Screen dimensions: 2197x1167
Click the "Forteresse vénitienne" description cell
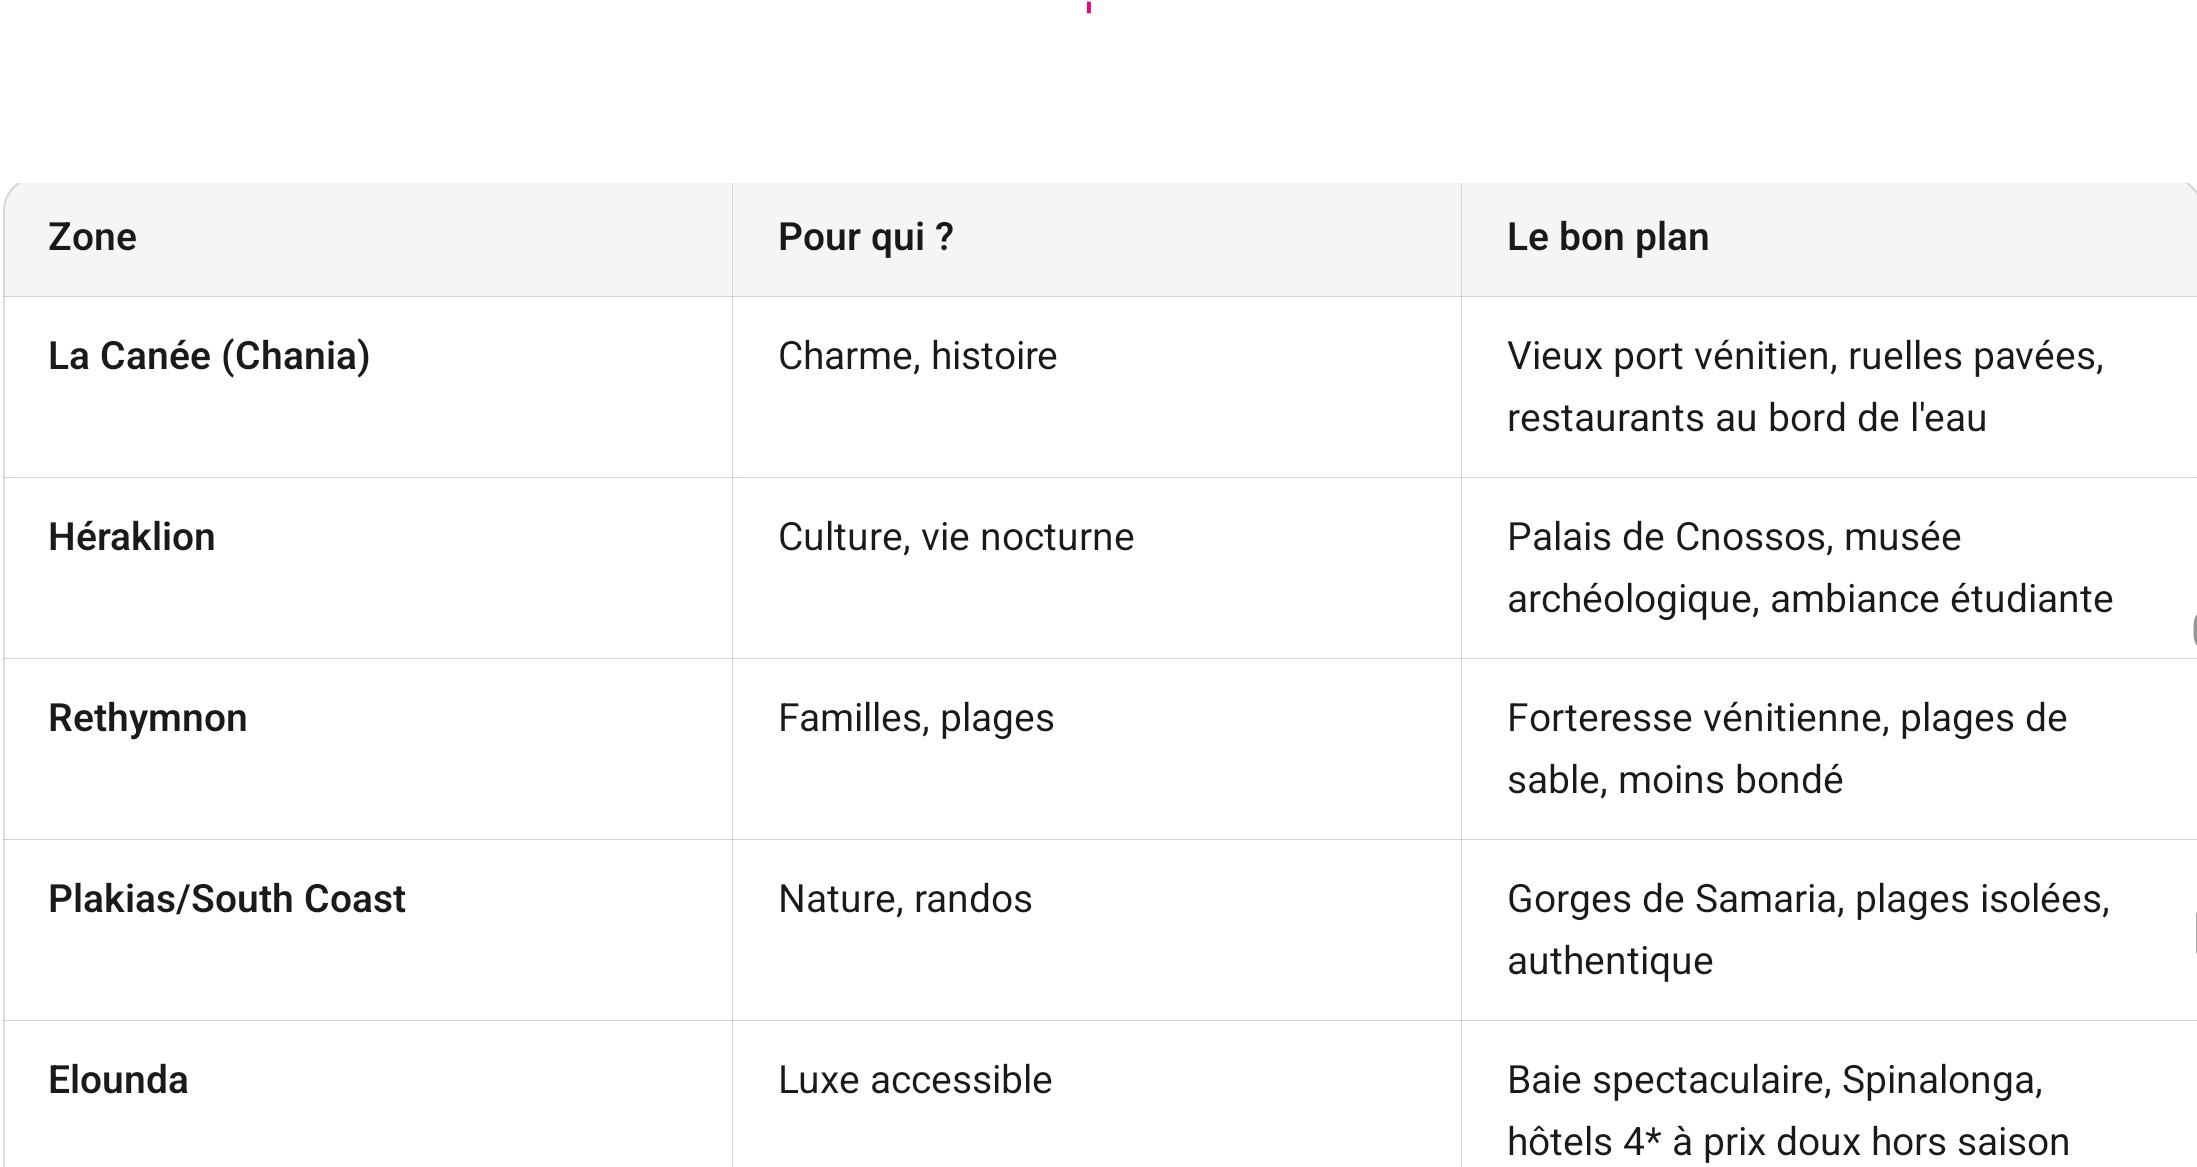[1786, 749]
